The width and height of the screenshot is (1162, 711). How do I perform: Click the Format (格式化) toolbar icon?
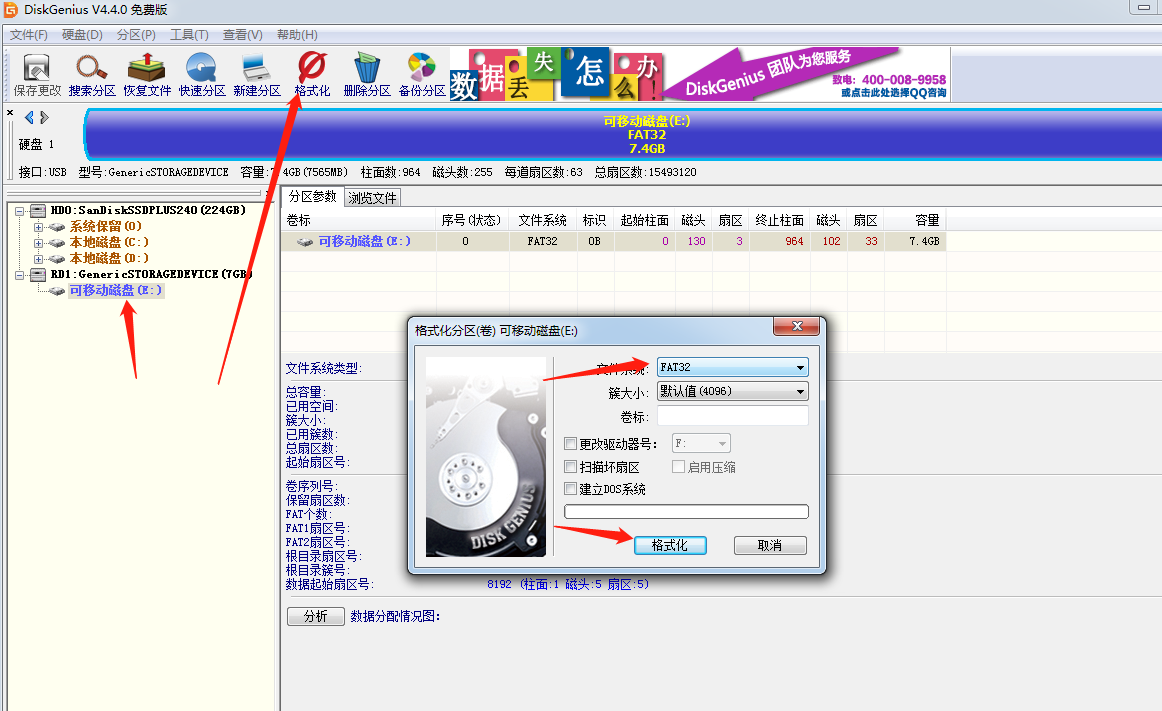coord(312,75)
